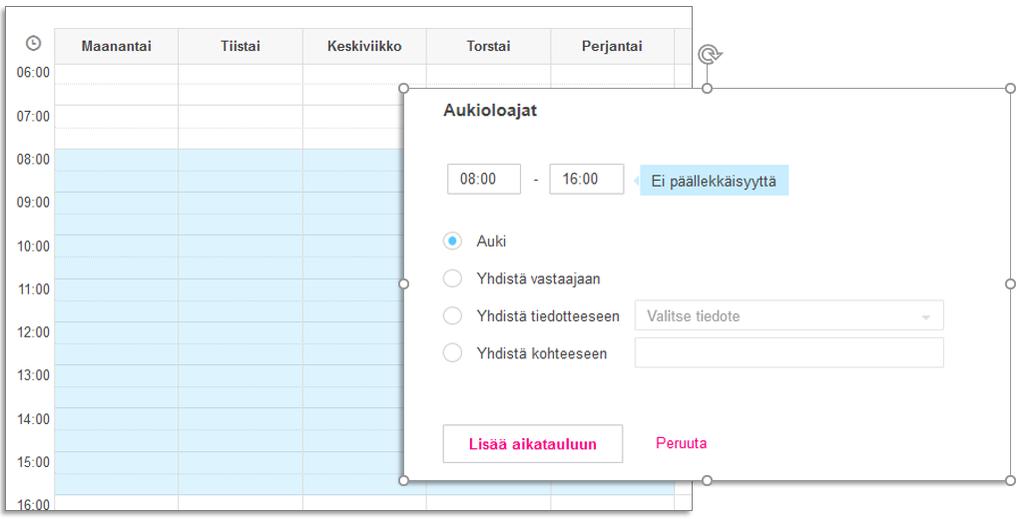Click the Tiistai column header
This screenshot has width=1023, height=519.
[240, 46]
